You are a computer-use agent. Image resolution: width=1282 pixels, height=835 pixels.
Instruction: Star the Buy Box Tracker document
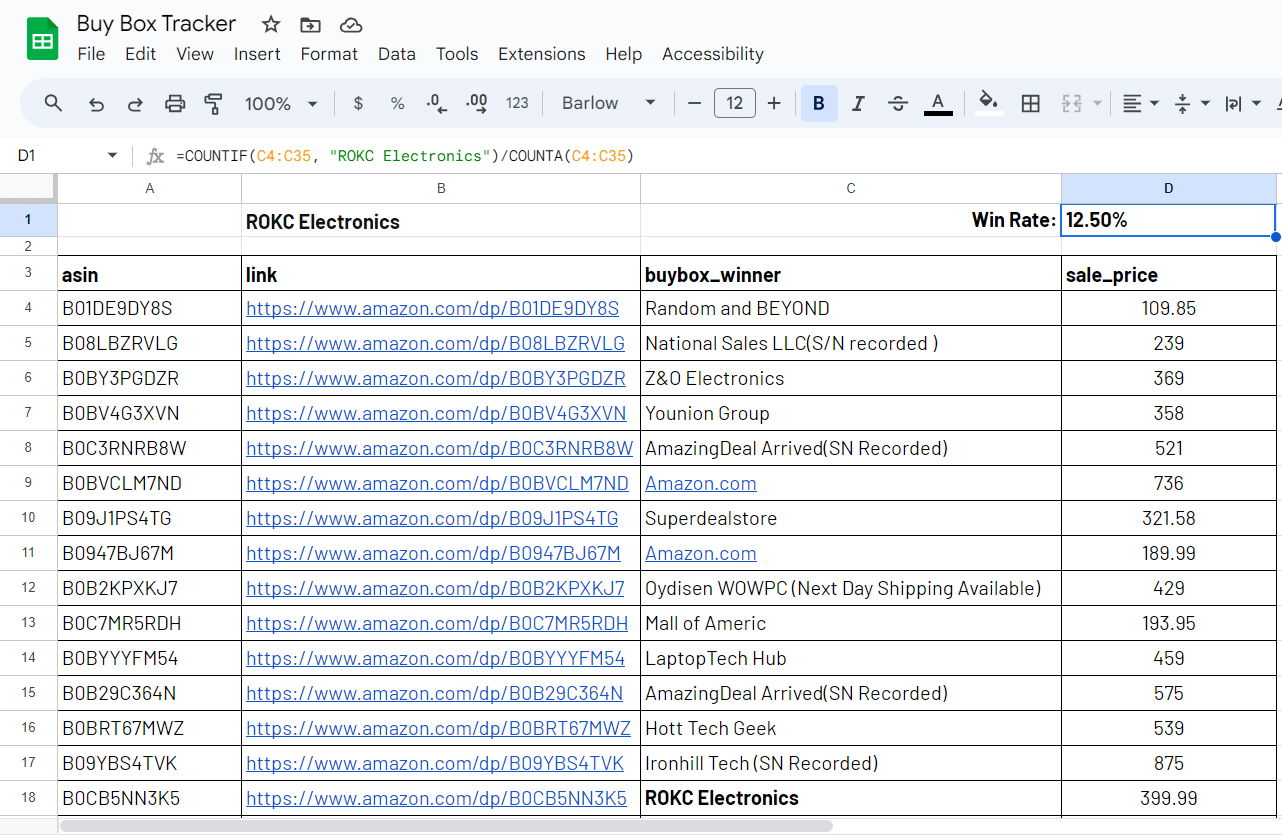pyautogui.click(x=271, y=25)
